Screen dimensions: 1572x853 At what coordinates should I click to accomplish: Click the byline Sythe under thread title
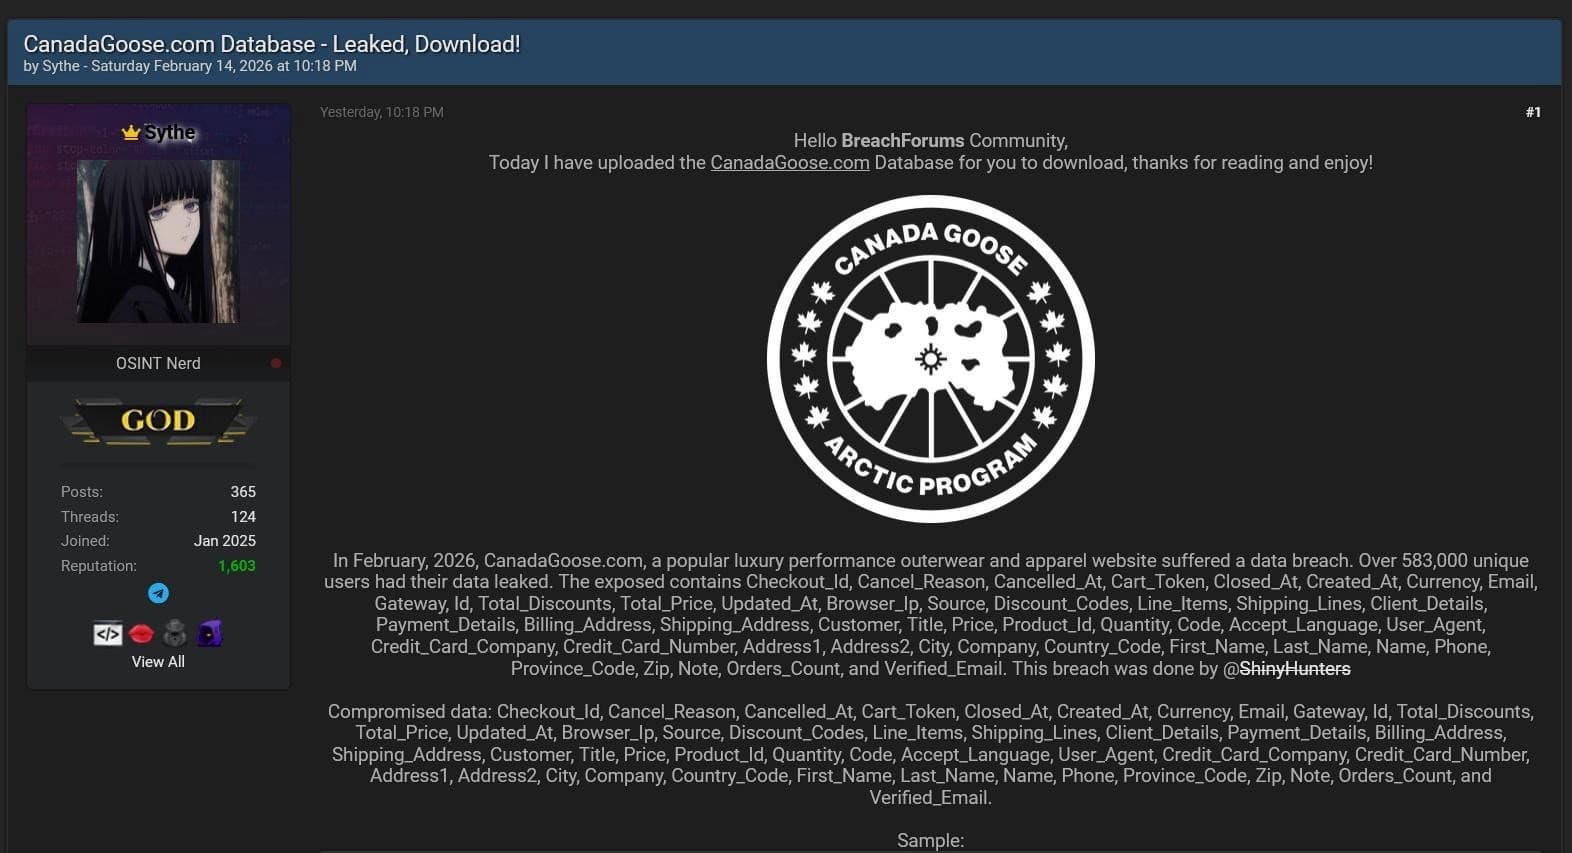point(61,66)
